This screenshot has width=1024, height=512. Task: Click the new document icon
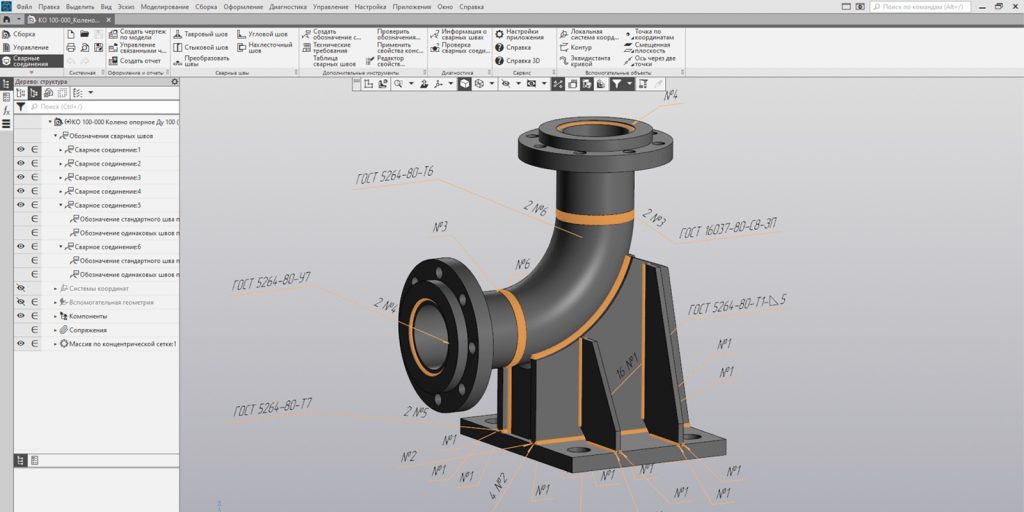[71, 34]
